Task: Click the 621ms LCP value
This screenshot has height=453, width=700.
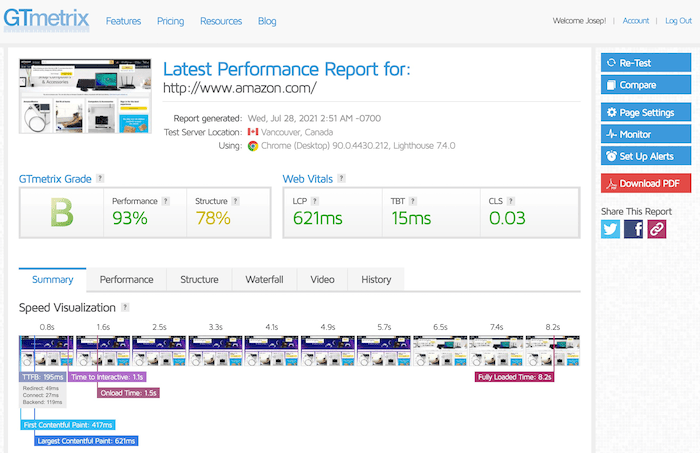Action: pos(317,218)
